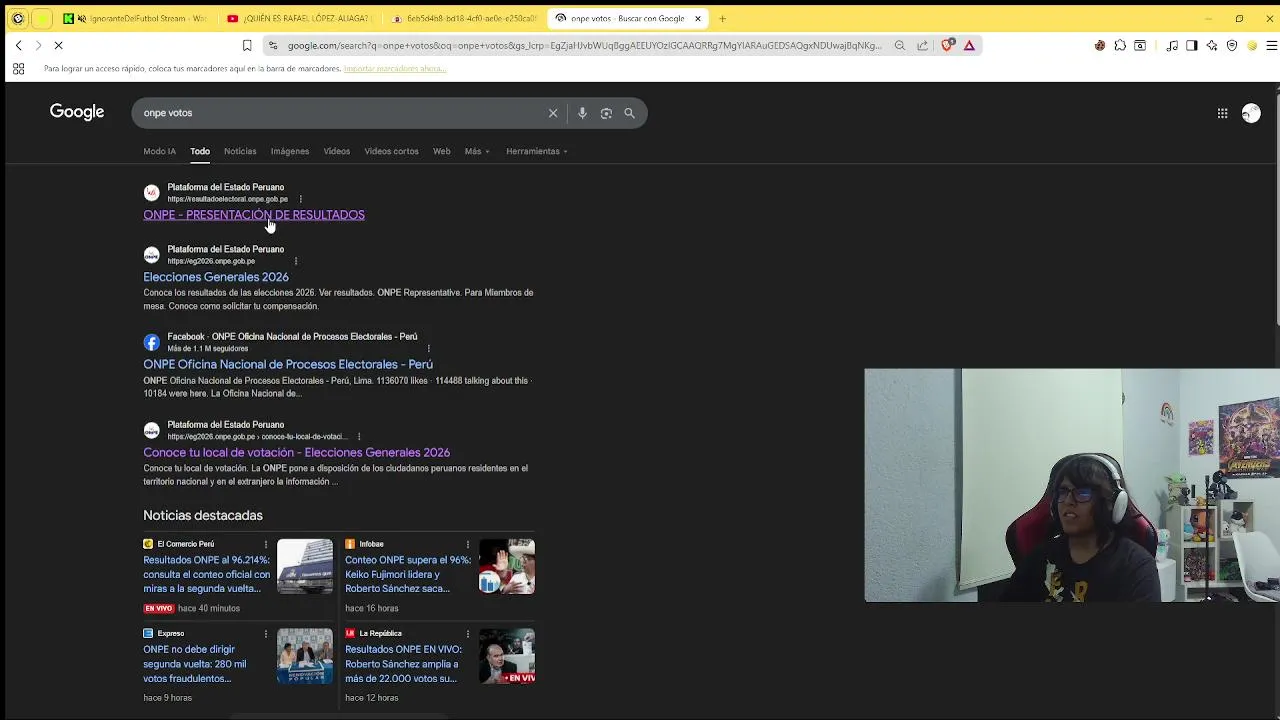Viewport: 1280px width, 720px height.
Task: Open the browser hamburger main menu
Action: pyautogui.click(x=1272, y=45)
